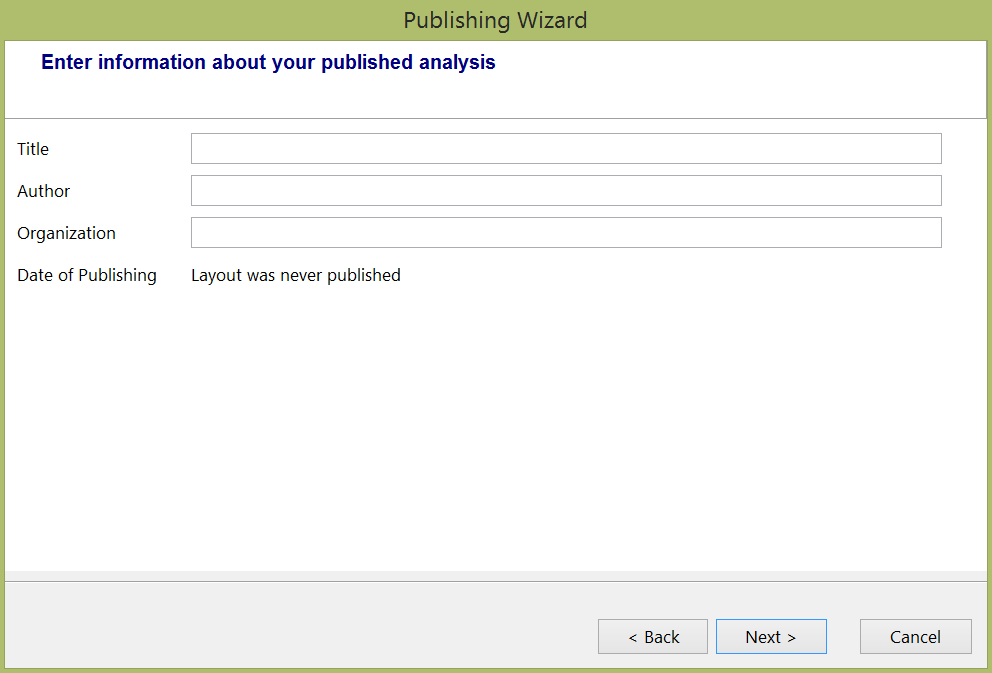
Task: Click the Organization field label
Action: click(66, 233)
